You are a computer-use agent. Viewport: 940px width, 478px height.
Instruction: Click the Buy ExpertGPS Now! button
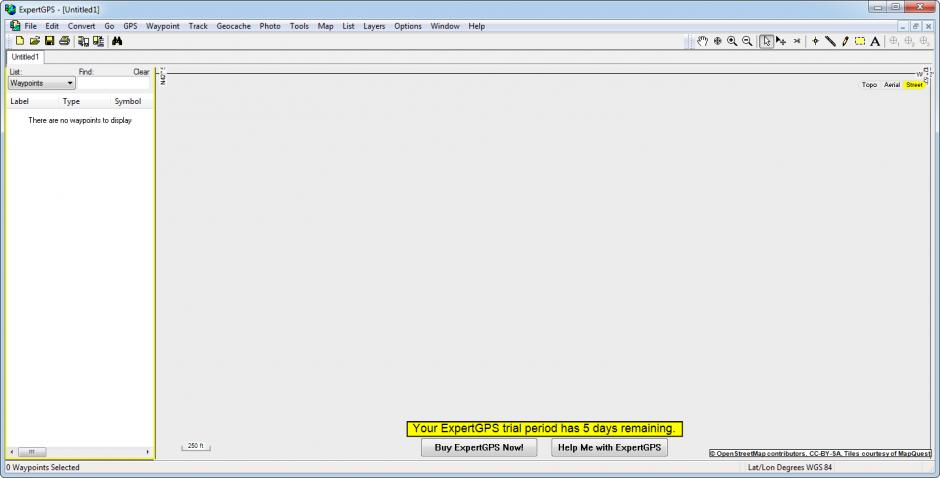tap(479, 447)
